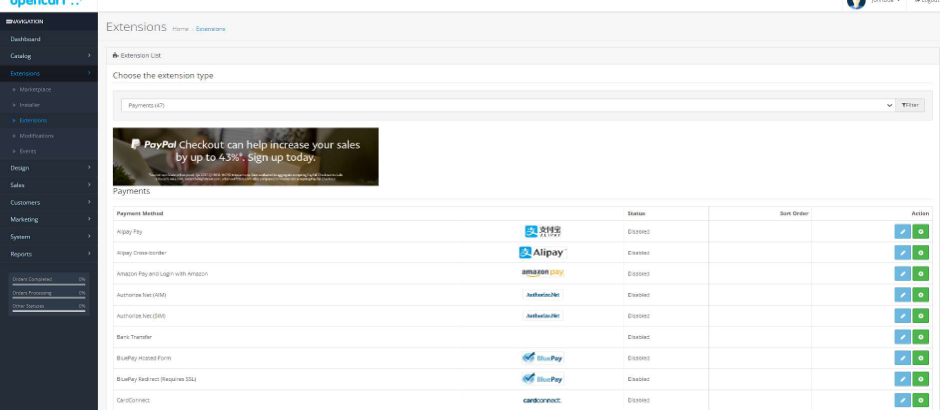Viewport: 941px width, 410px height.
Task: Click the Filter button
Action: tap(910, 105)
